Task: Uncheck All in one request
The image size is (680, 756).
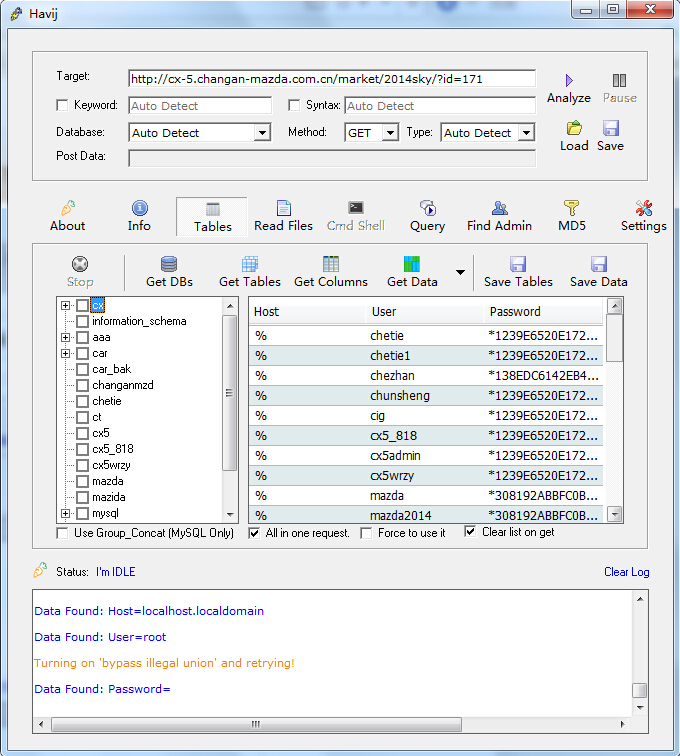Action: pyautogui.click(x=254, y=533)
